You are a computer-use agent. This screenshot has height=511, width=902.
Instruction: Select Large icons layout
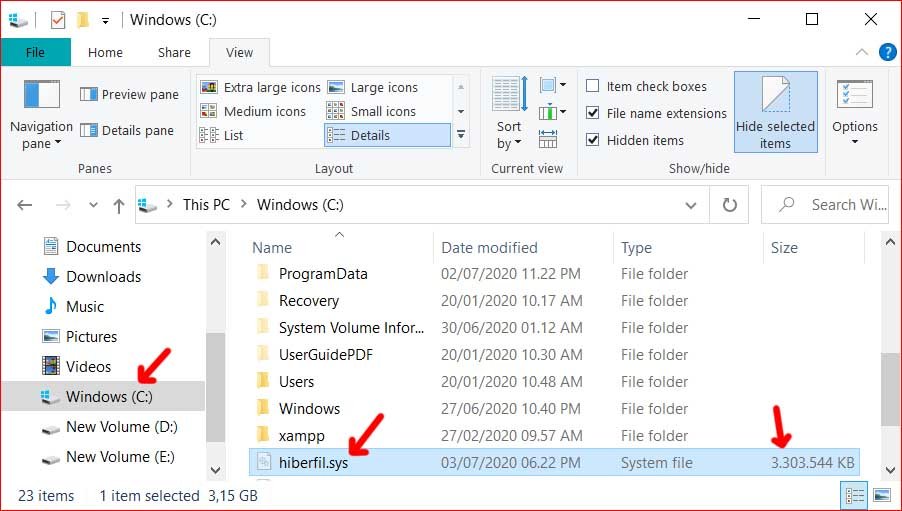[373, 87]
